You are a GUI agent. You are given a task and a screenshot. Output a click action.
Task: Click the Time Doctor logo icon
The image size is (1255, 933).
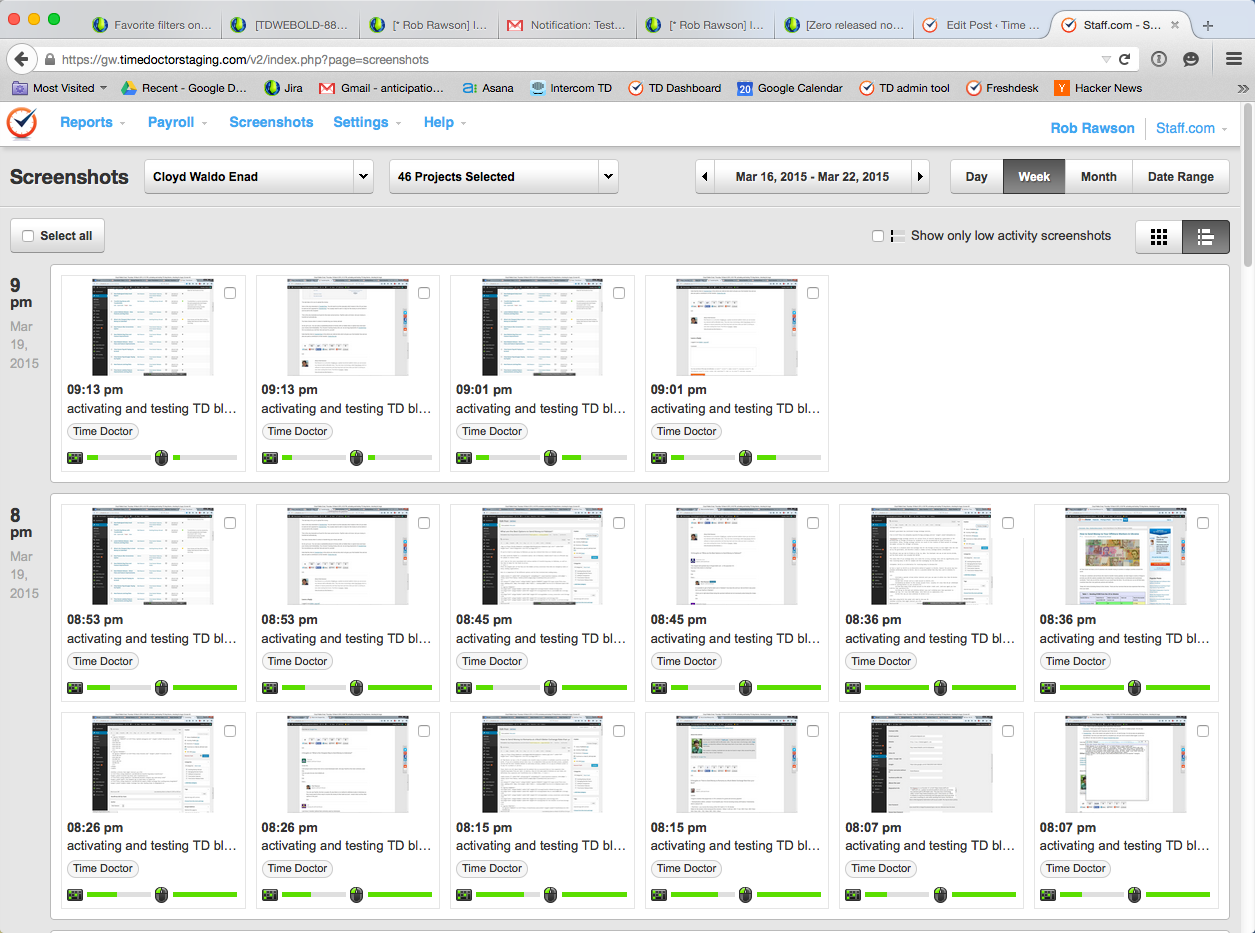22,123
